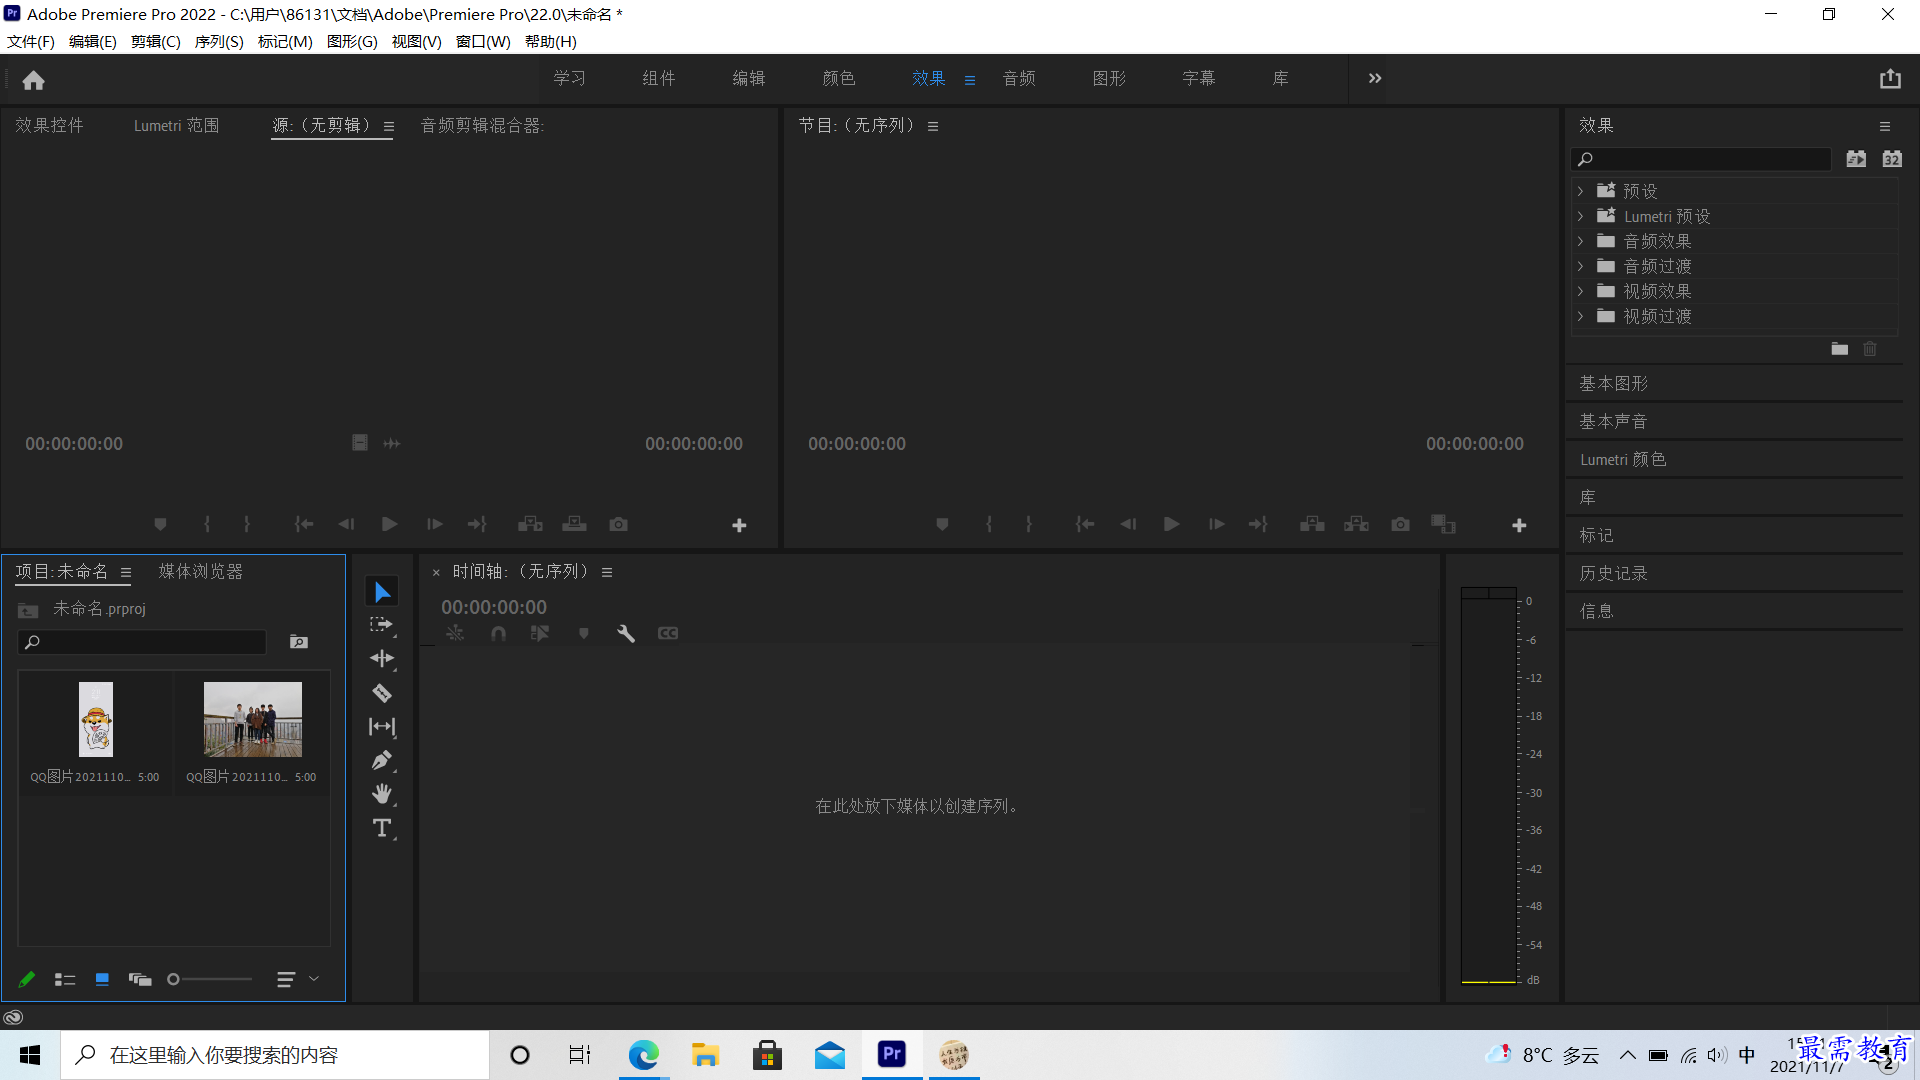Open the 序列(S) menu
This screenshot has height=1080, width=1920.
pos(219,41)
